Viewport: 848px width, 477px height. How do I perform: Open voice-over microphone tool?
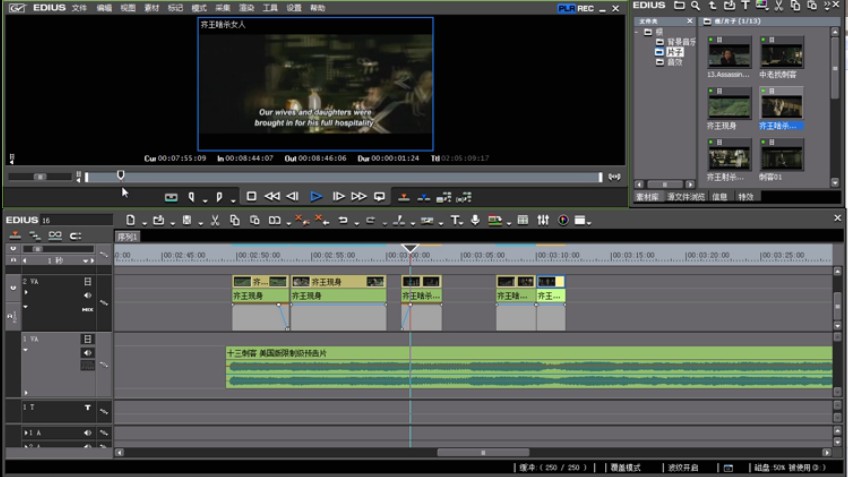(475, 220)
